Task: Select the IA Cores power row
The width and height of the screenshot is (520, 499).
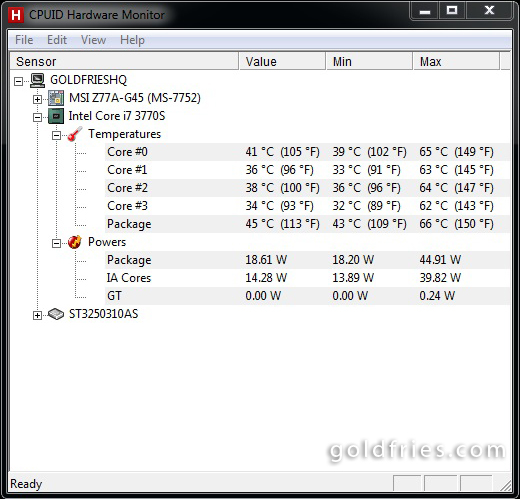Action: (x=307, y=278)
